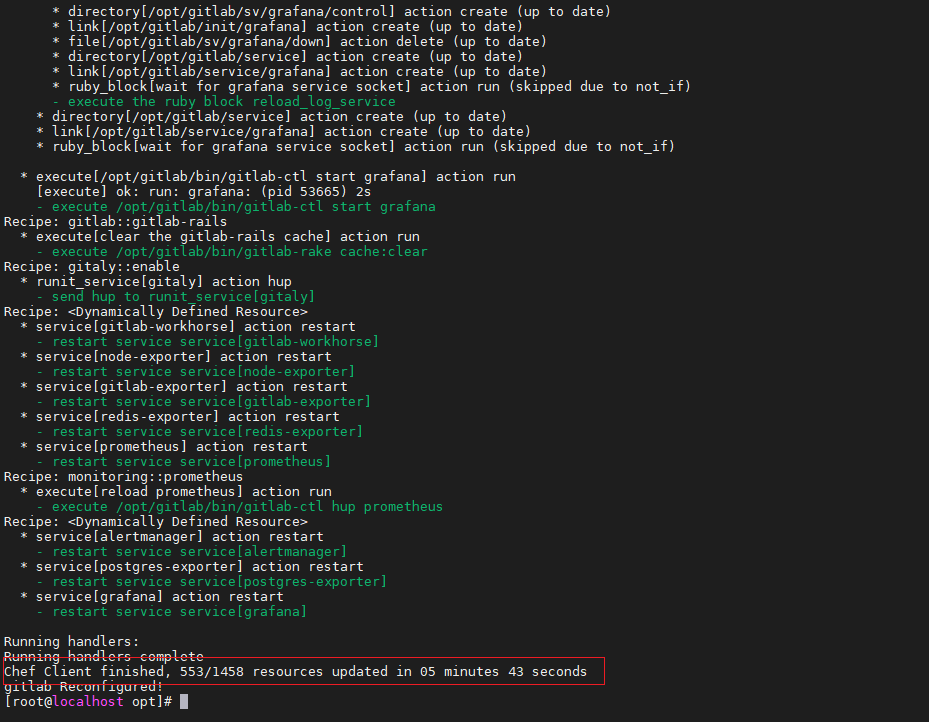The width and height of the screenshot is (929, 722).
Task: Click 'Recipe: monitoring::prometheus' line
Action: [x=123, y=477]
